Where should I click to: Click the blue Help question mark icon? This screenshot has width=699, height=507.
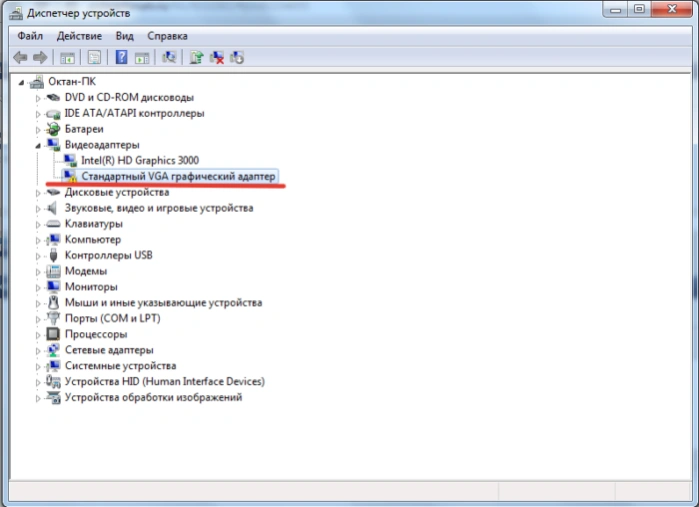(121, 57)
